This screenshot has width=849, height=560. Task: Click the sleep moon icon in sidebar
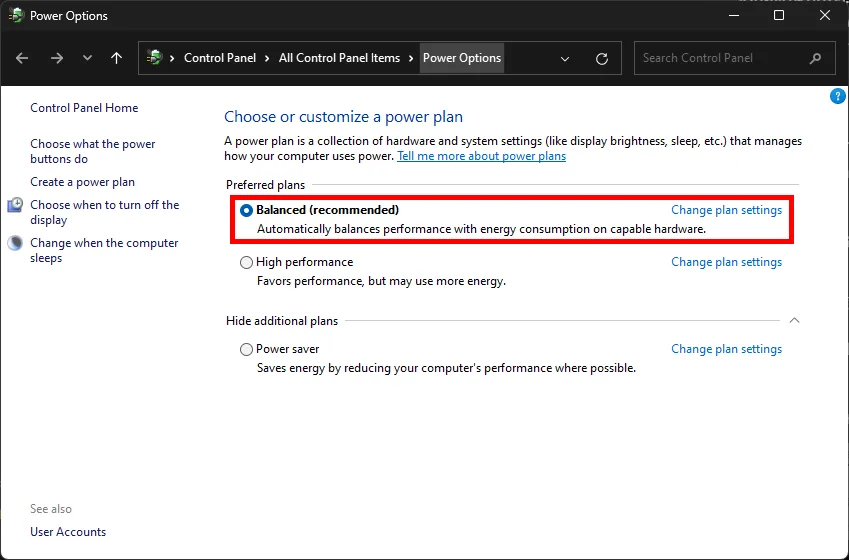coord(15,243)
